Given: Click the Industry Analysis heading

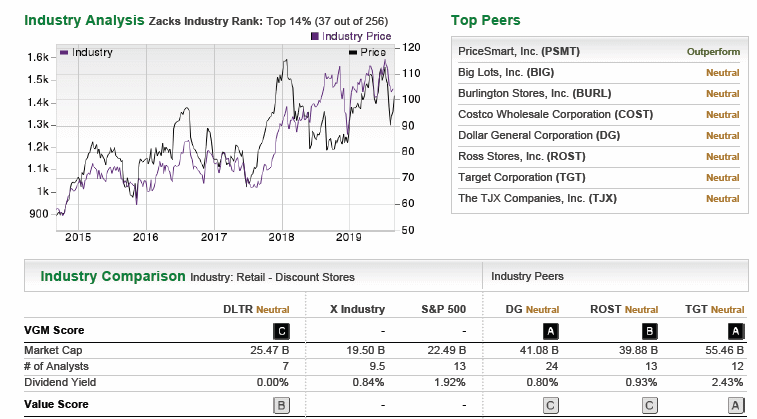Looking at the screenshot, I should (84, 20).
